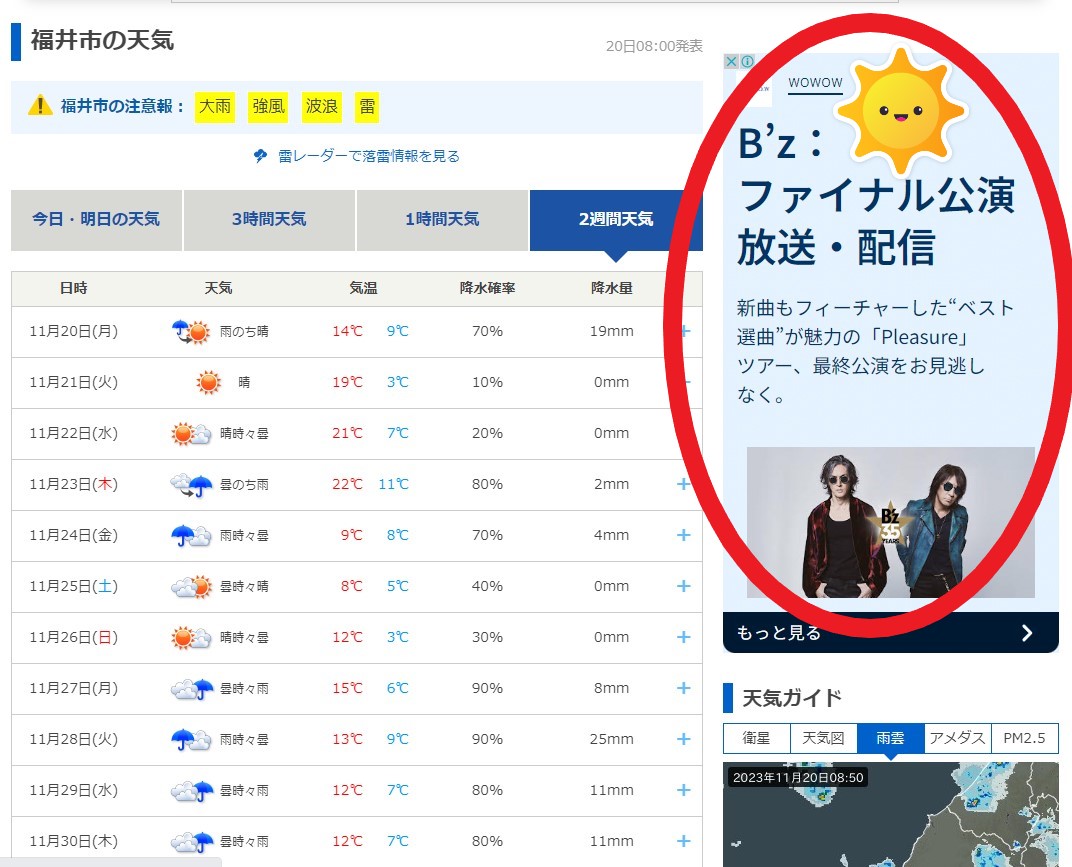Click the 40% precipitation value on 11月25日

point(487,587)
